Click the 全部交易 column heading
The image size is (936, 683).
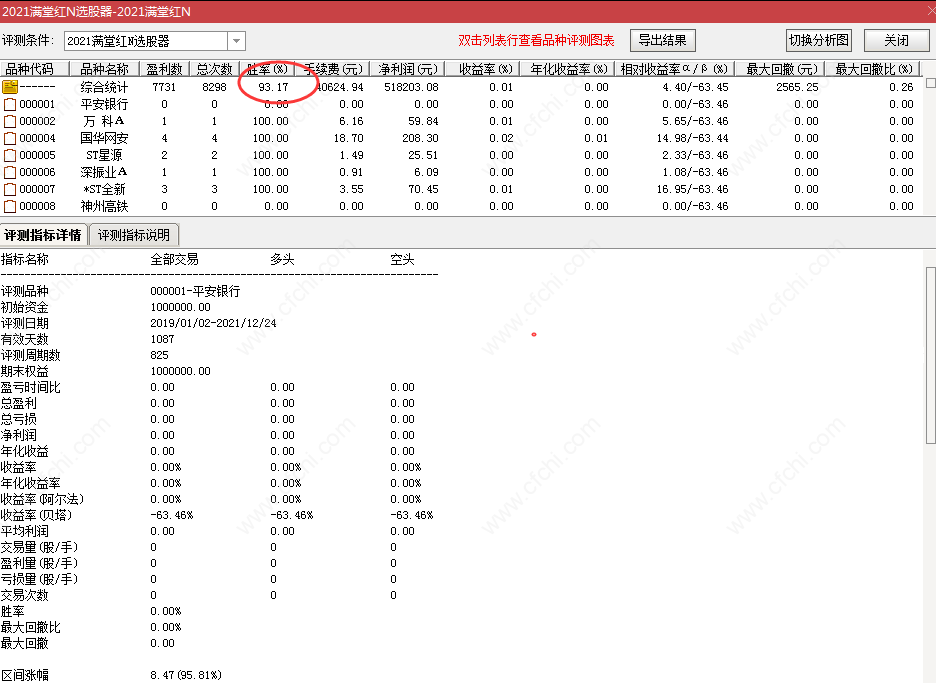174,260
